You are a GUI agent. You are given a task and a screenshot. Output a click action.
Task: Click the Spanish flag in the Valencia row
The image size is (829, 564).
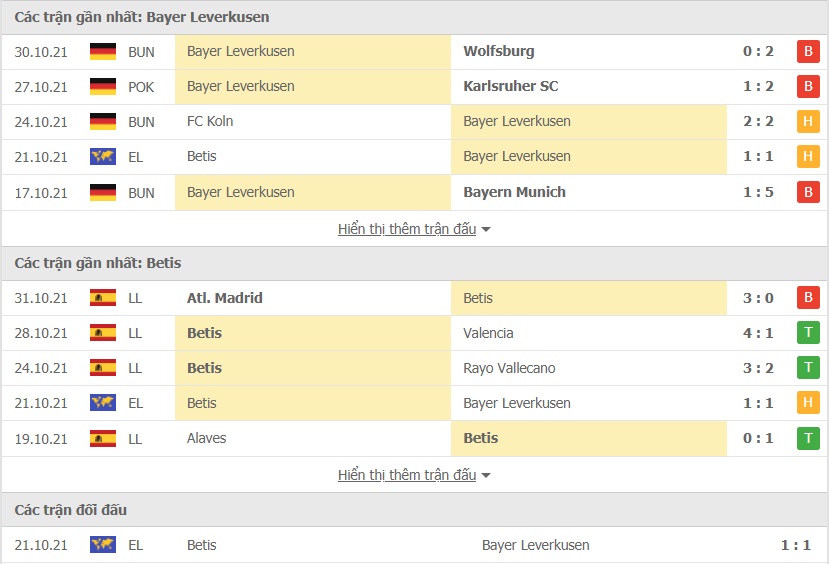click(x=103, y=333)
